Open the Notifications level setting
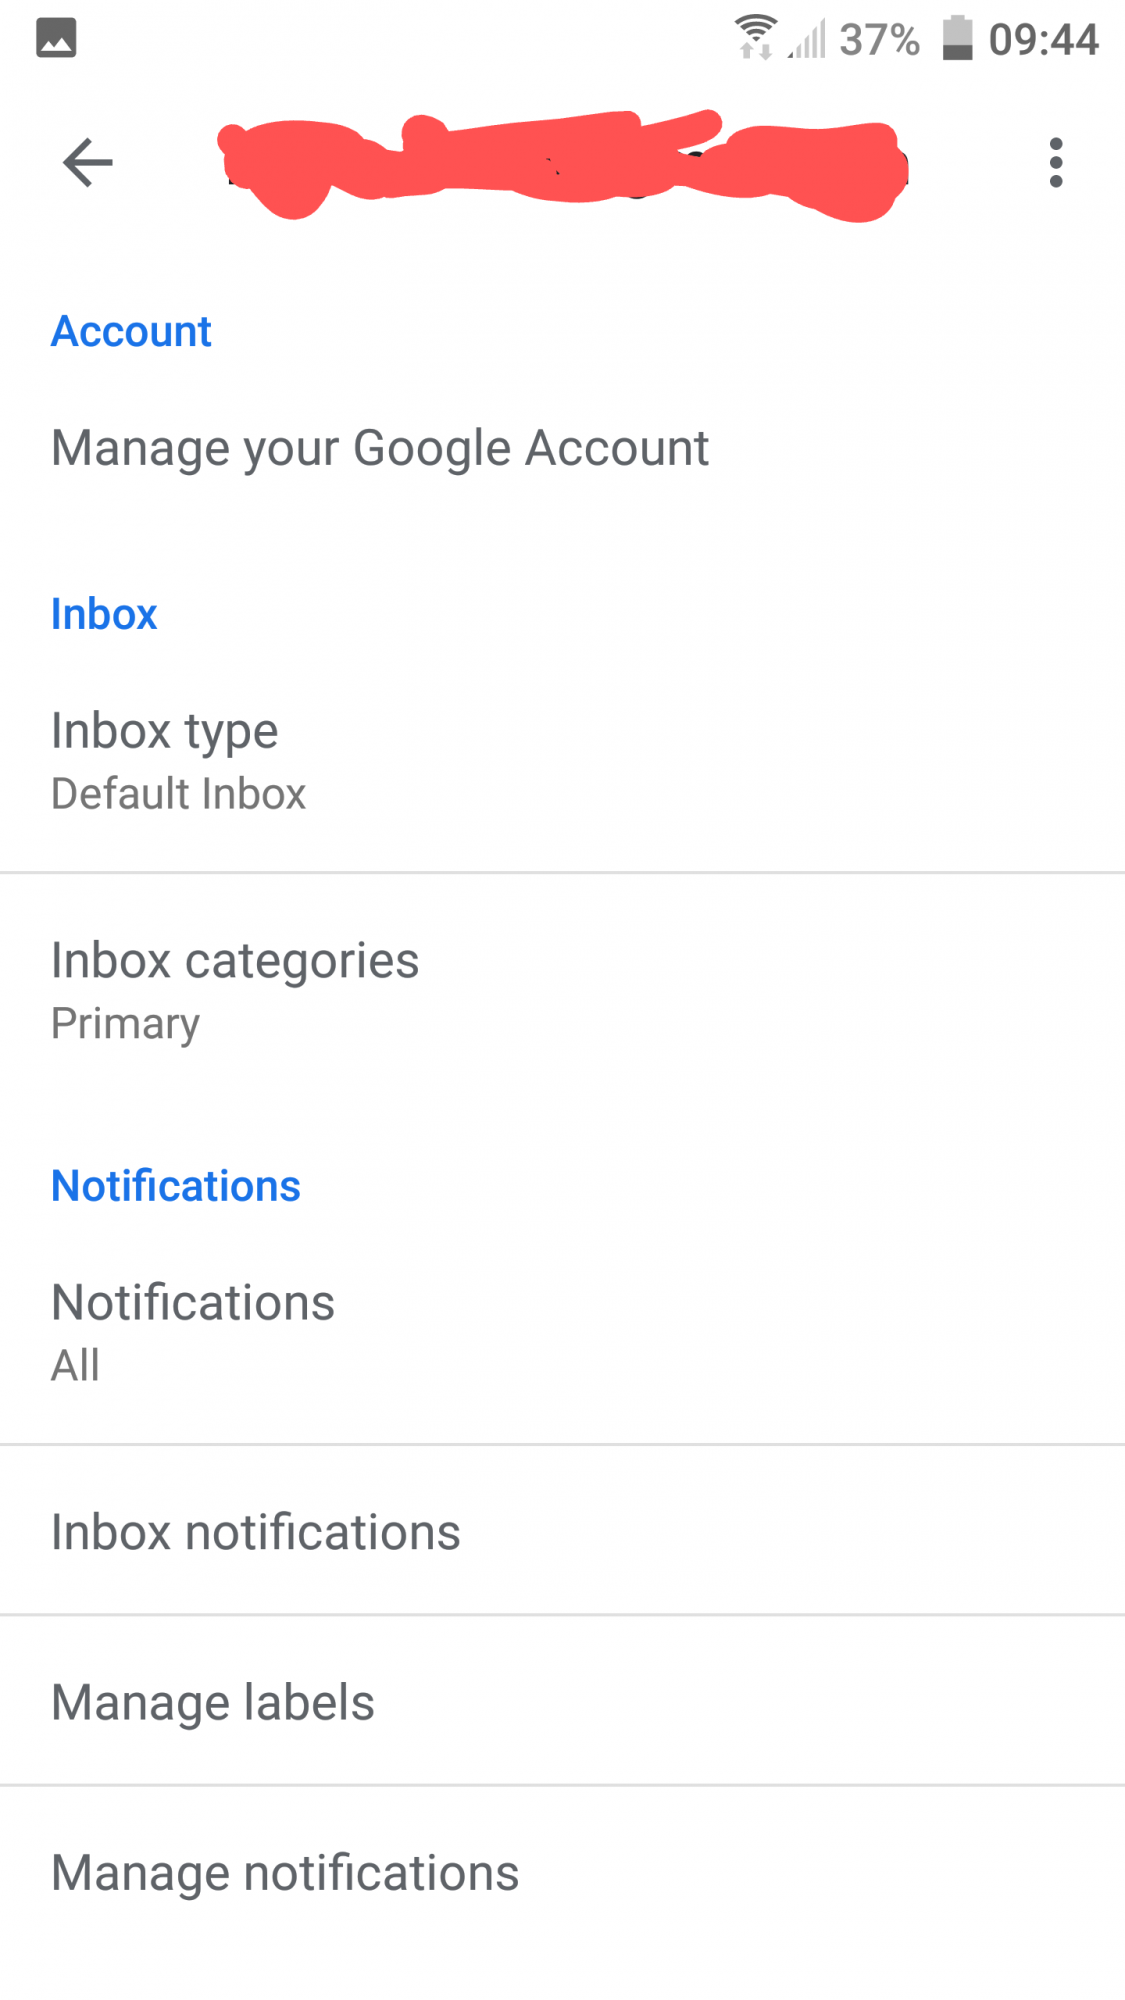The width and height of the screenshot is (1125, 2000). coord(562,1332)
